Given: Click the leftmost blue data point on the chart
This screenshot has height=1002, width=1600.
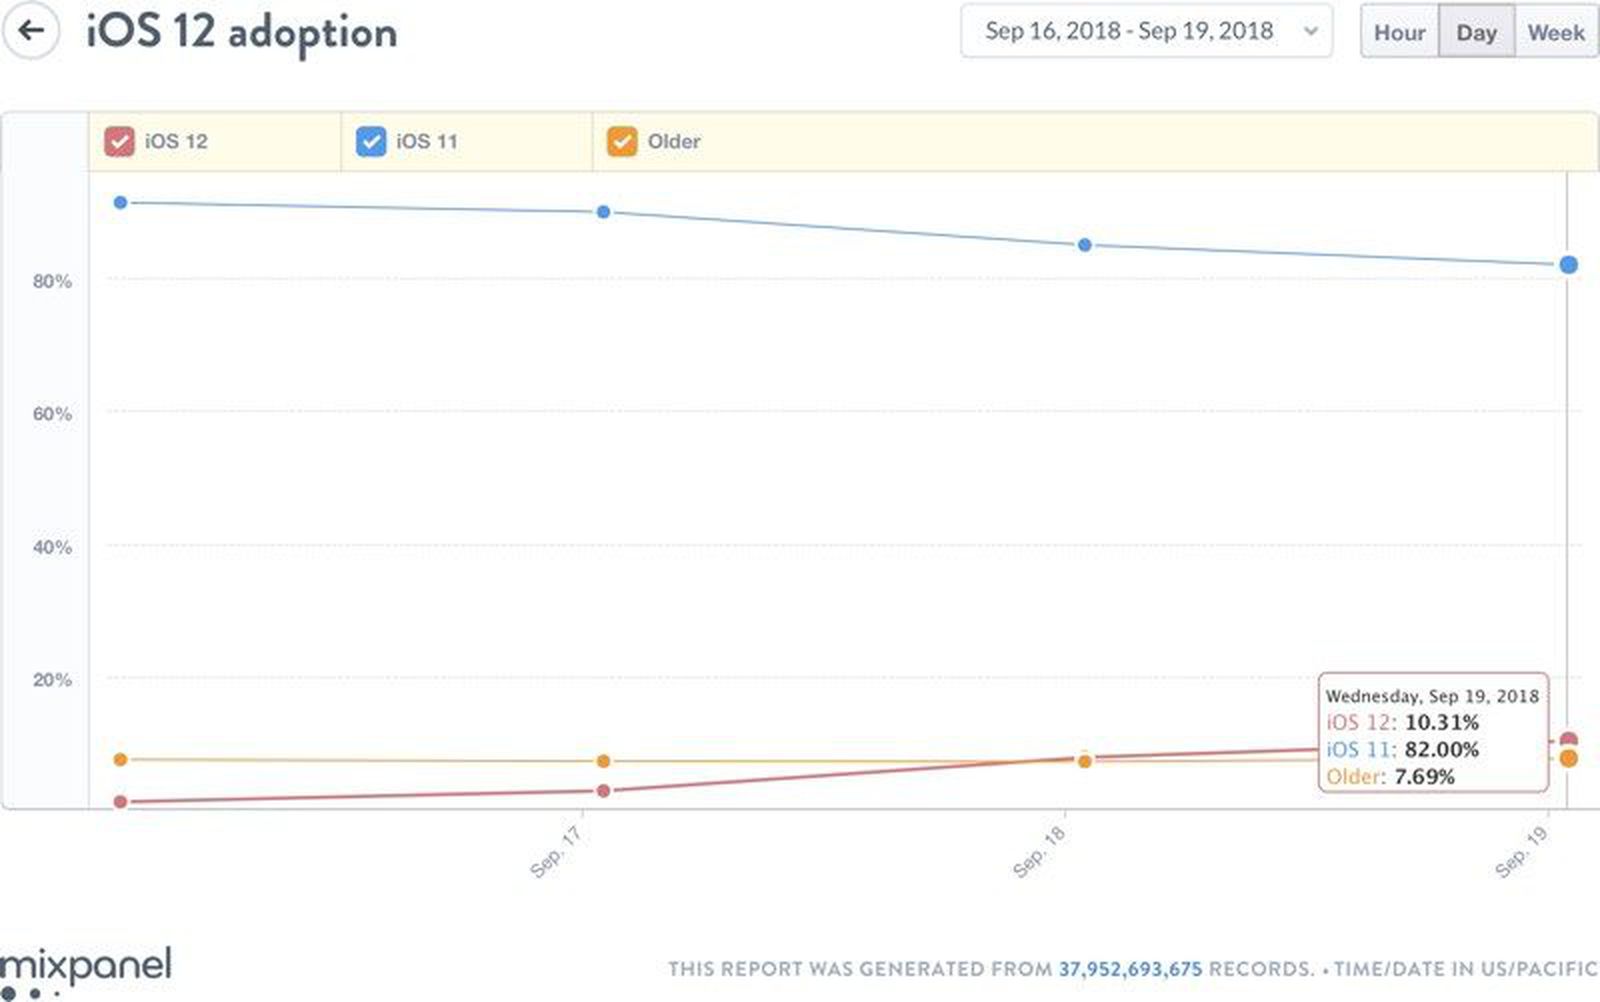Looking at the screenshot, I should (122, 203).
